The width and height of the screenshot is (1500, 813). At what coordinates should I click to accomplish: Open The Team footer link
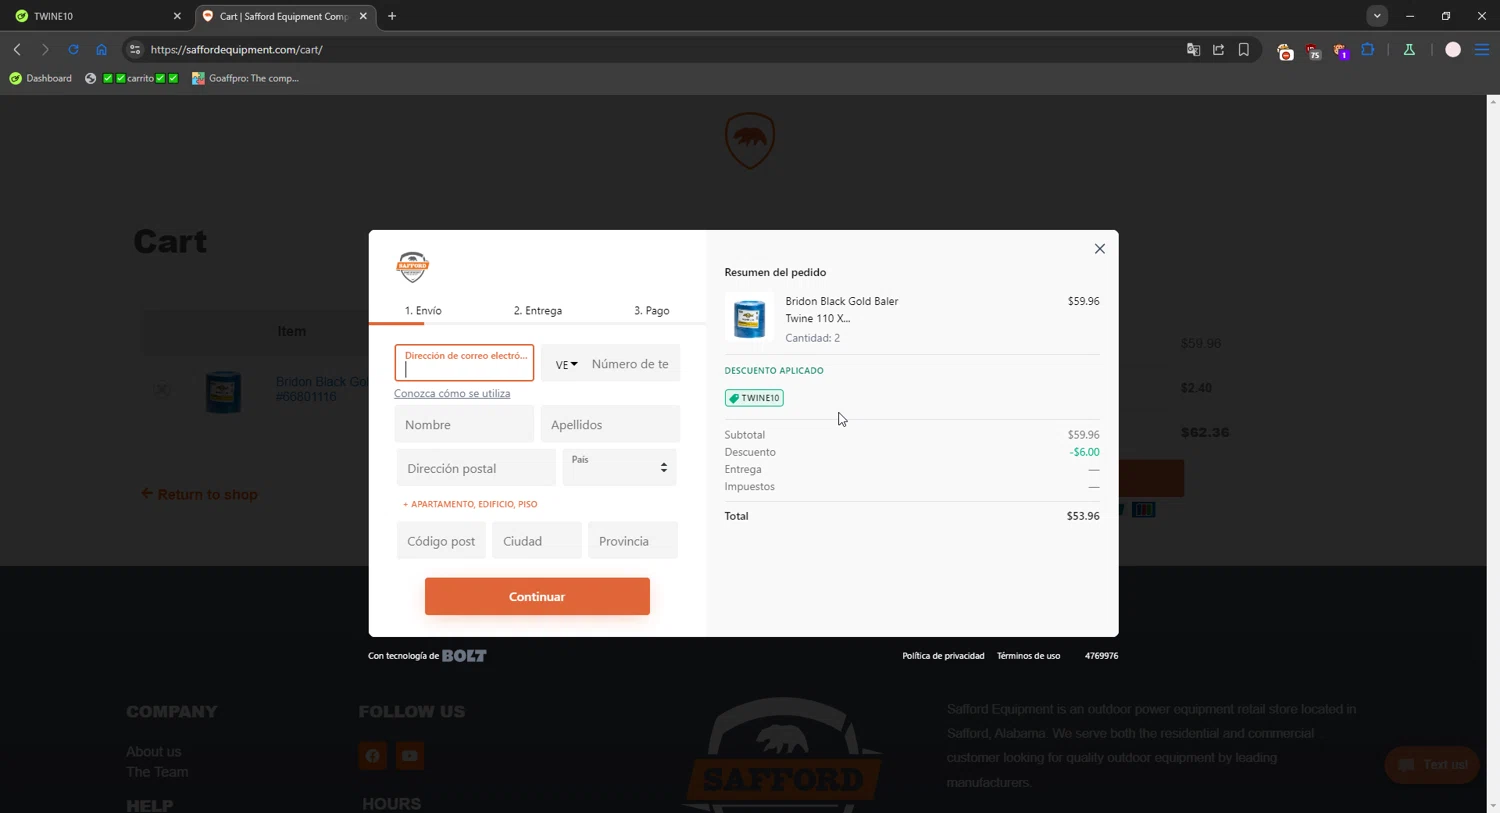pos(157,772)
